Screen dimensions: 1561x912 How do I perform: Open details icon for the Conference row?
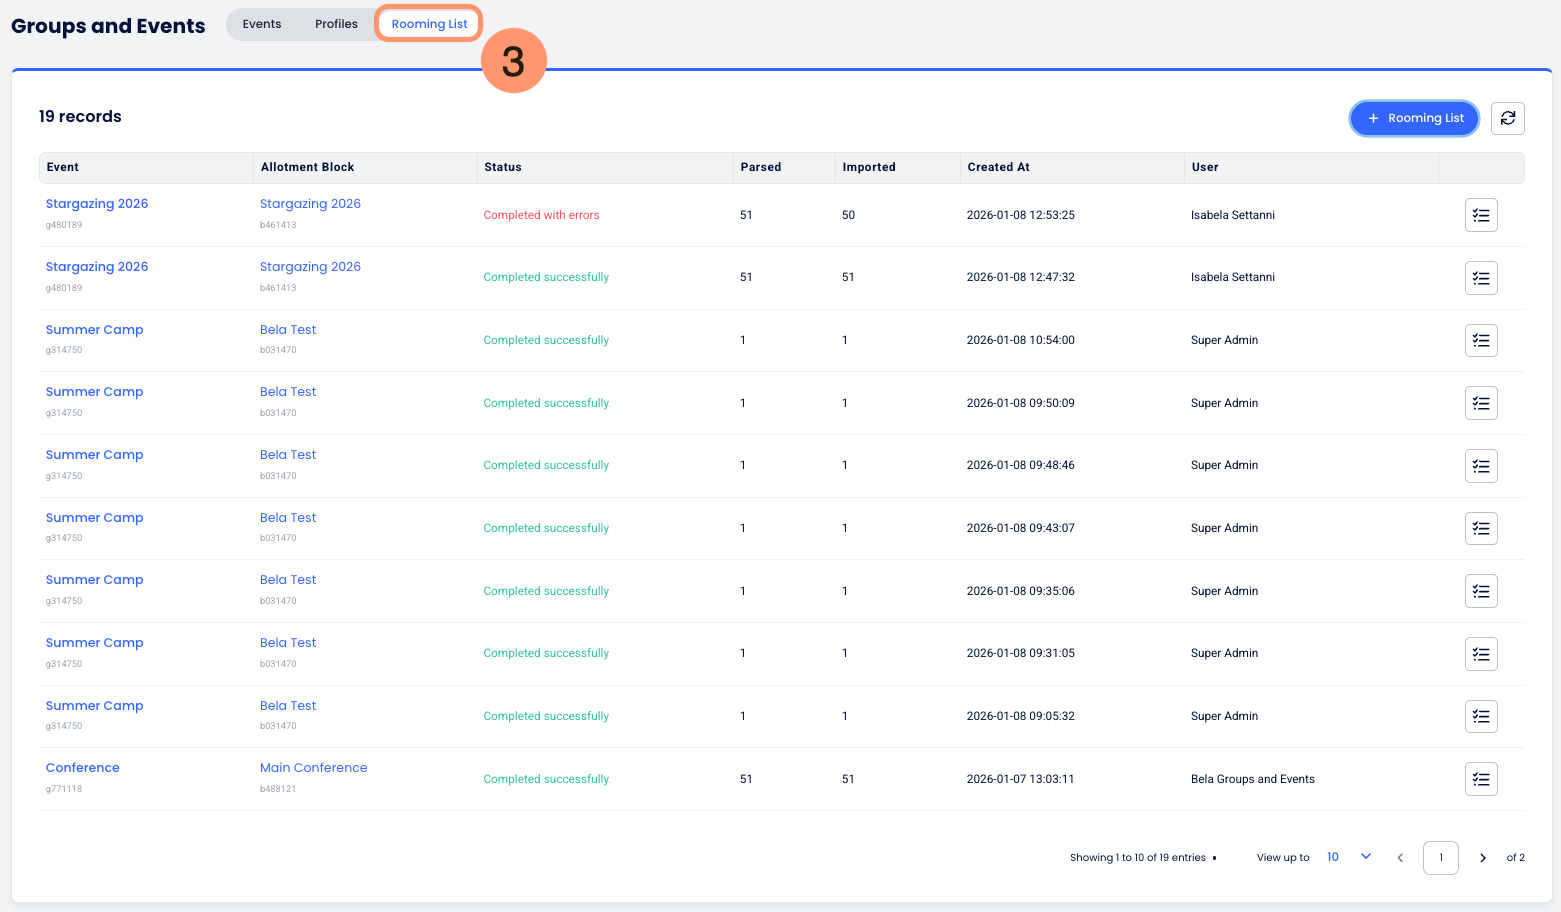(1480, 779)
